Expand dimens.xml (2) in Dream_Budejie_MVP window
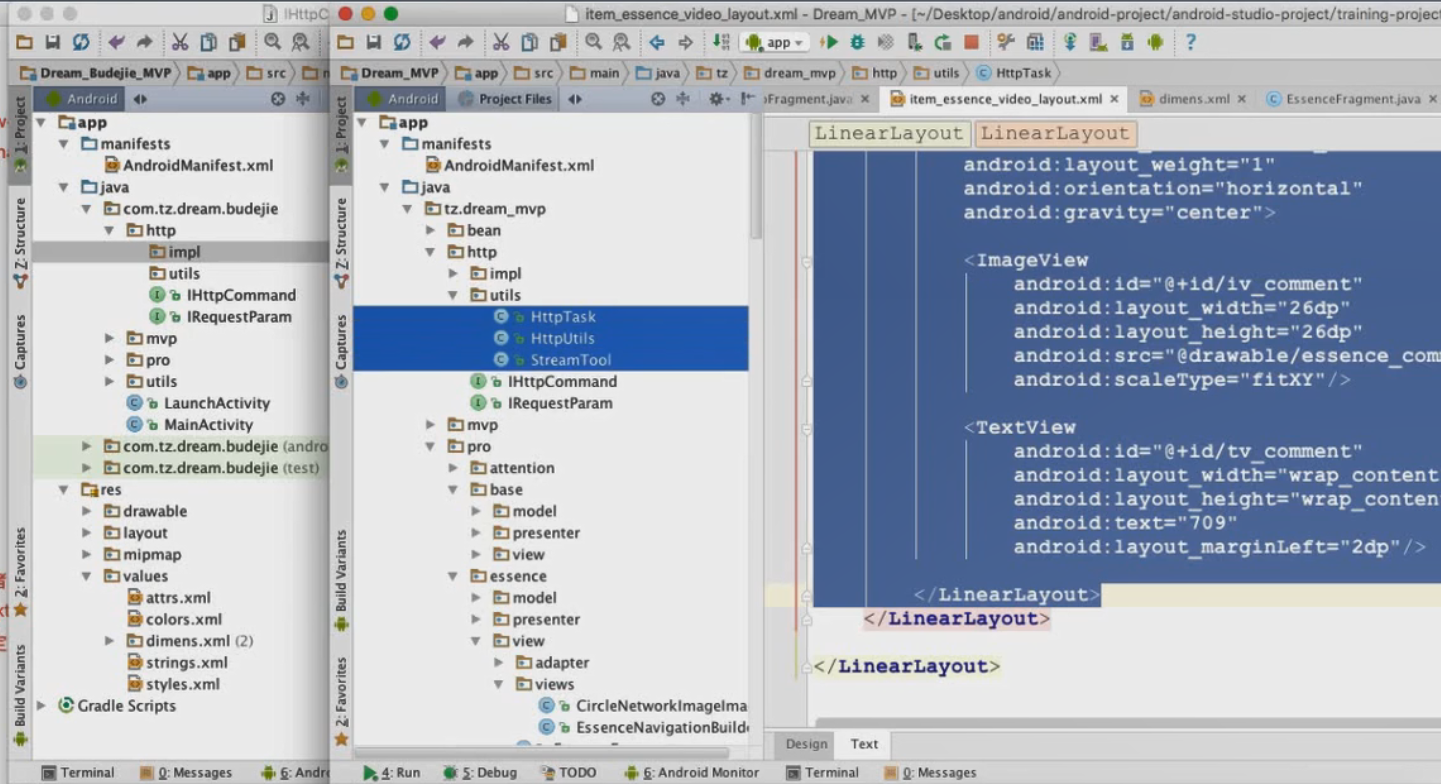Image resolution: width=1441 pixels, height=784 pixels. [109, 641]
